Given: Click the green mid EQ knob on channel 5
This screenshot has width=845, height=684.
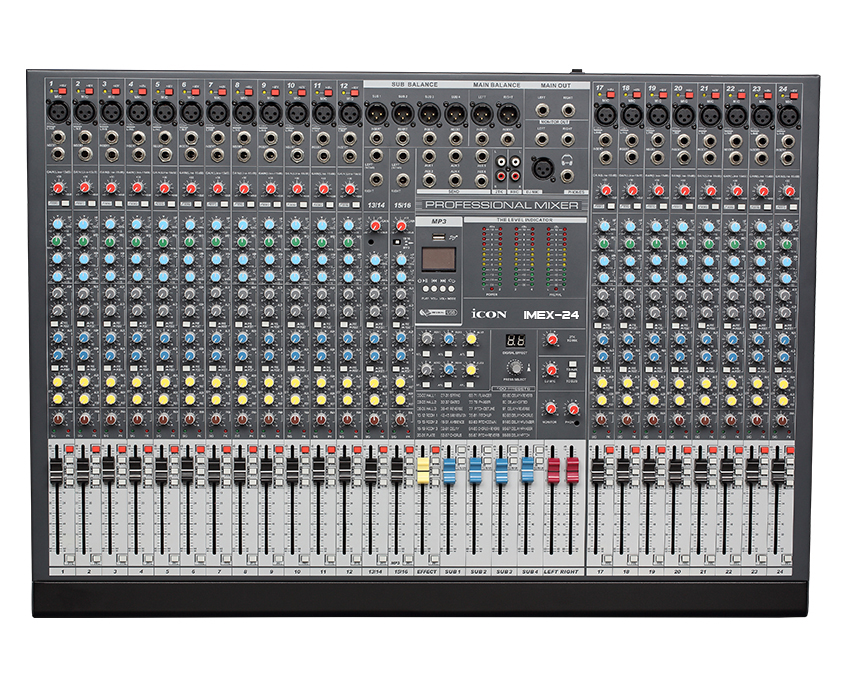Looking at the screenshot, I should point(164,241).
